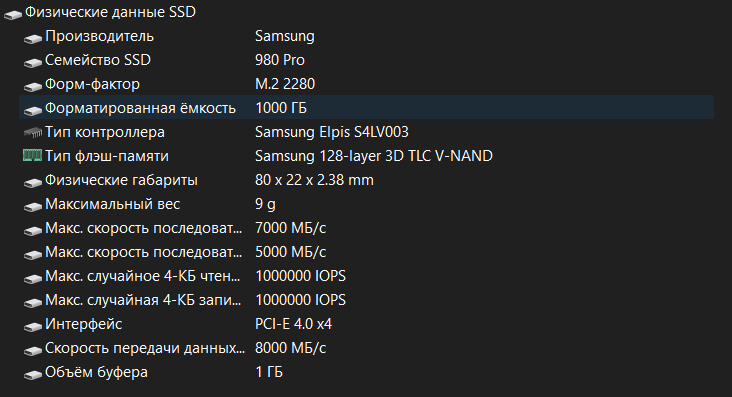
Task: Click the 5000 МБ/с sequential write value
Action: click(290, 252)
